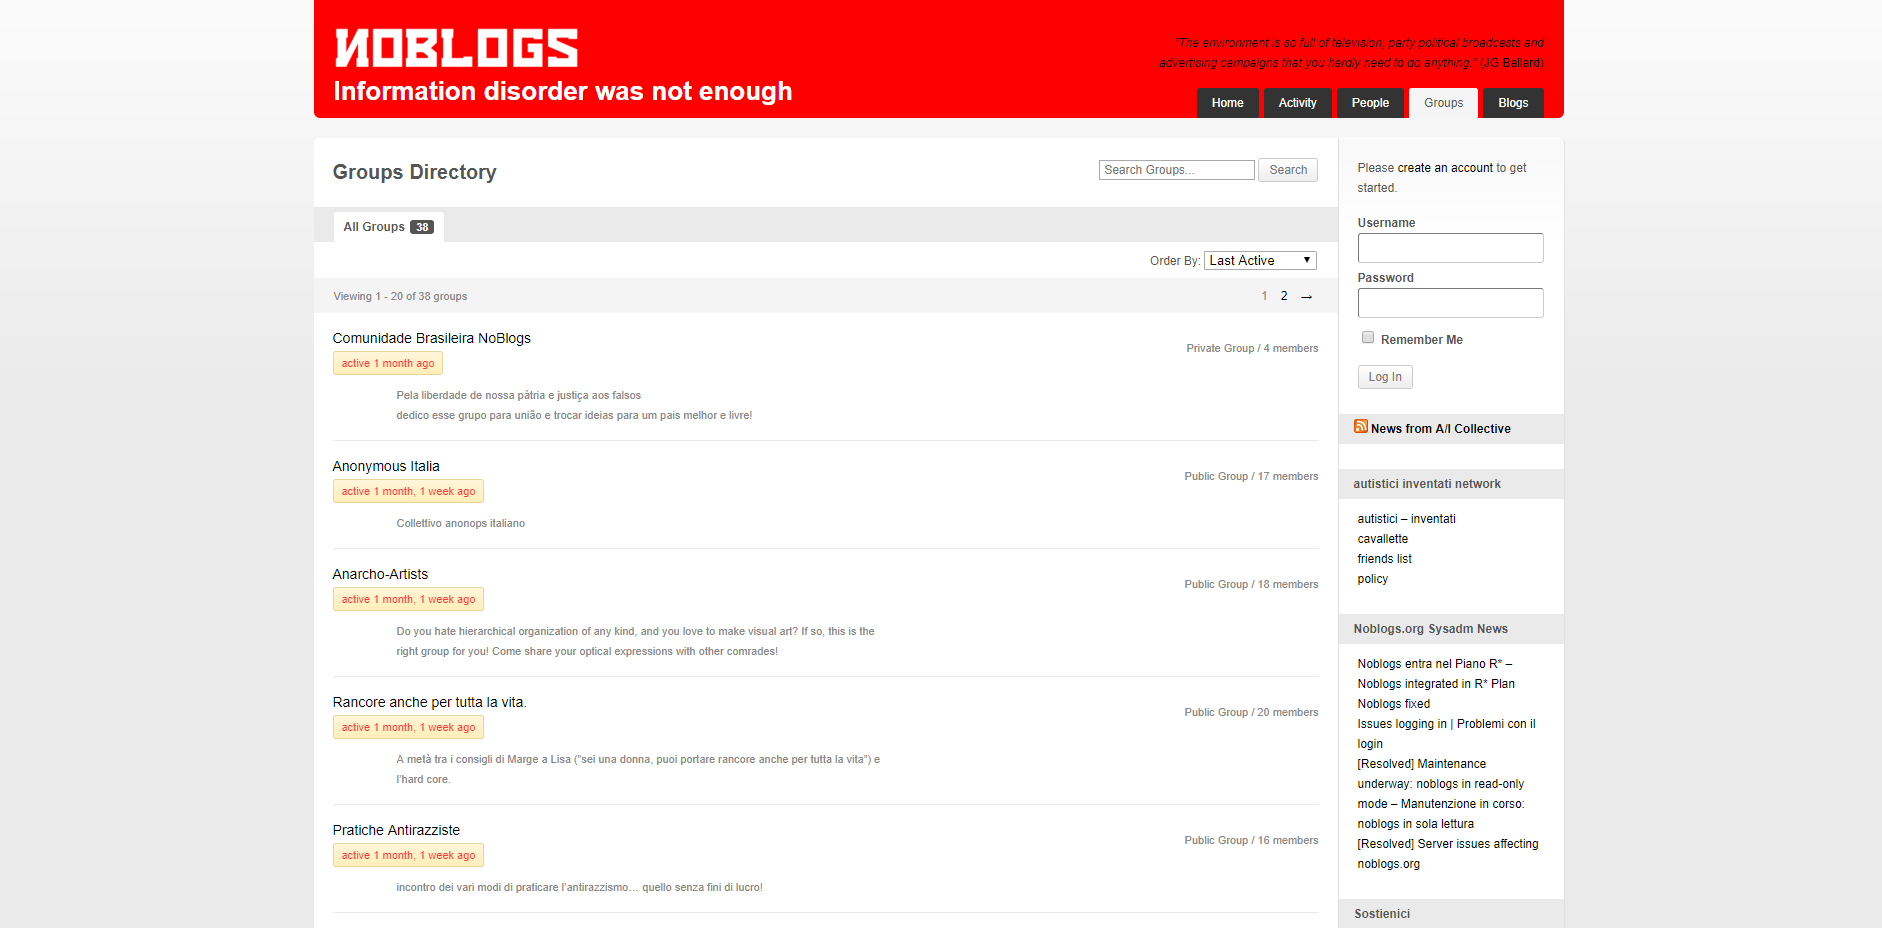The image size is (1882, 928).
Task: Open the Anonymous Italia group
Action: pos(386,466)
